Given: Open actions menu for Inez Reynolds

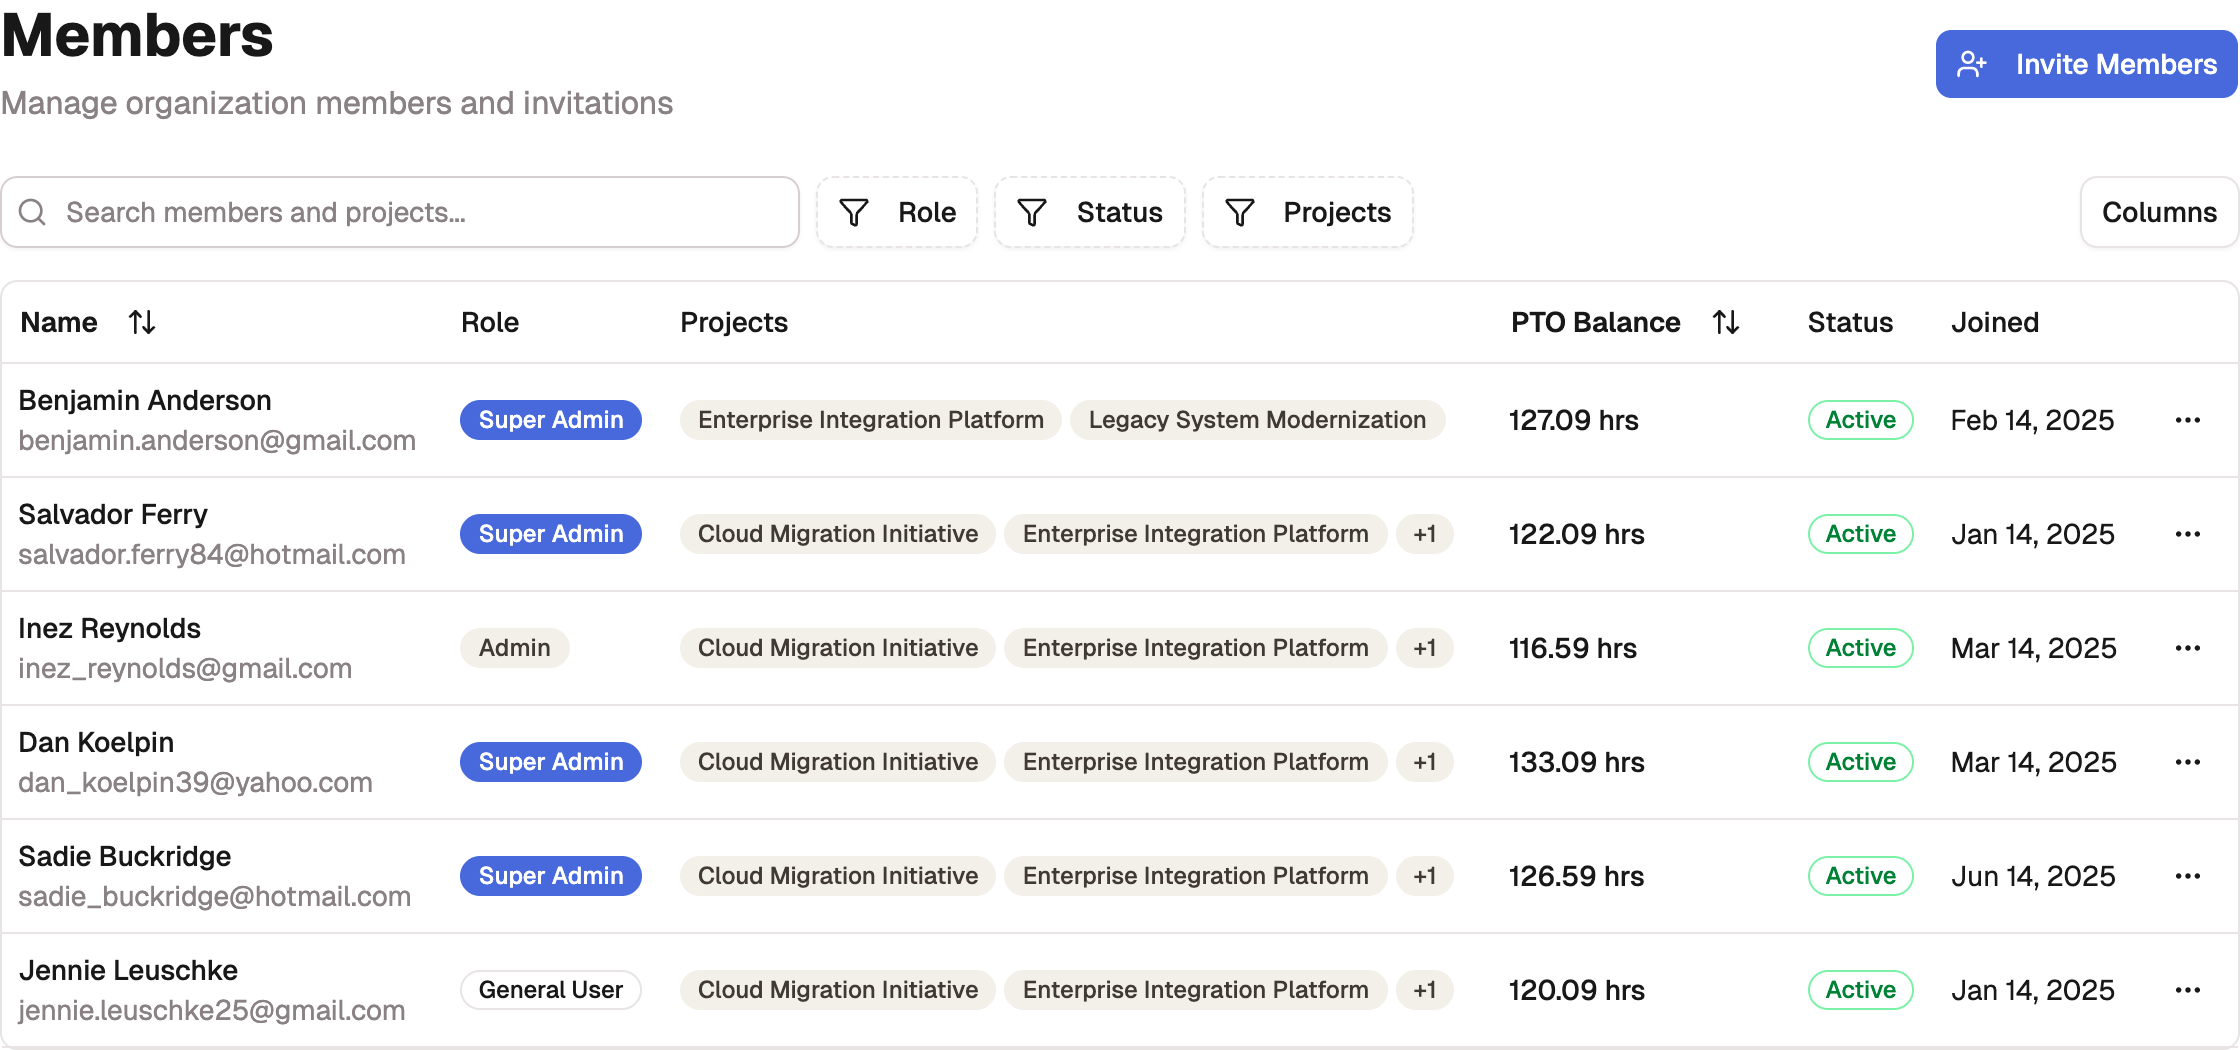Looking at the screenshot, I should pyautogui.click(x=2188, y=648).
